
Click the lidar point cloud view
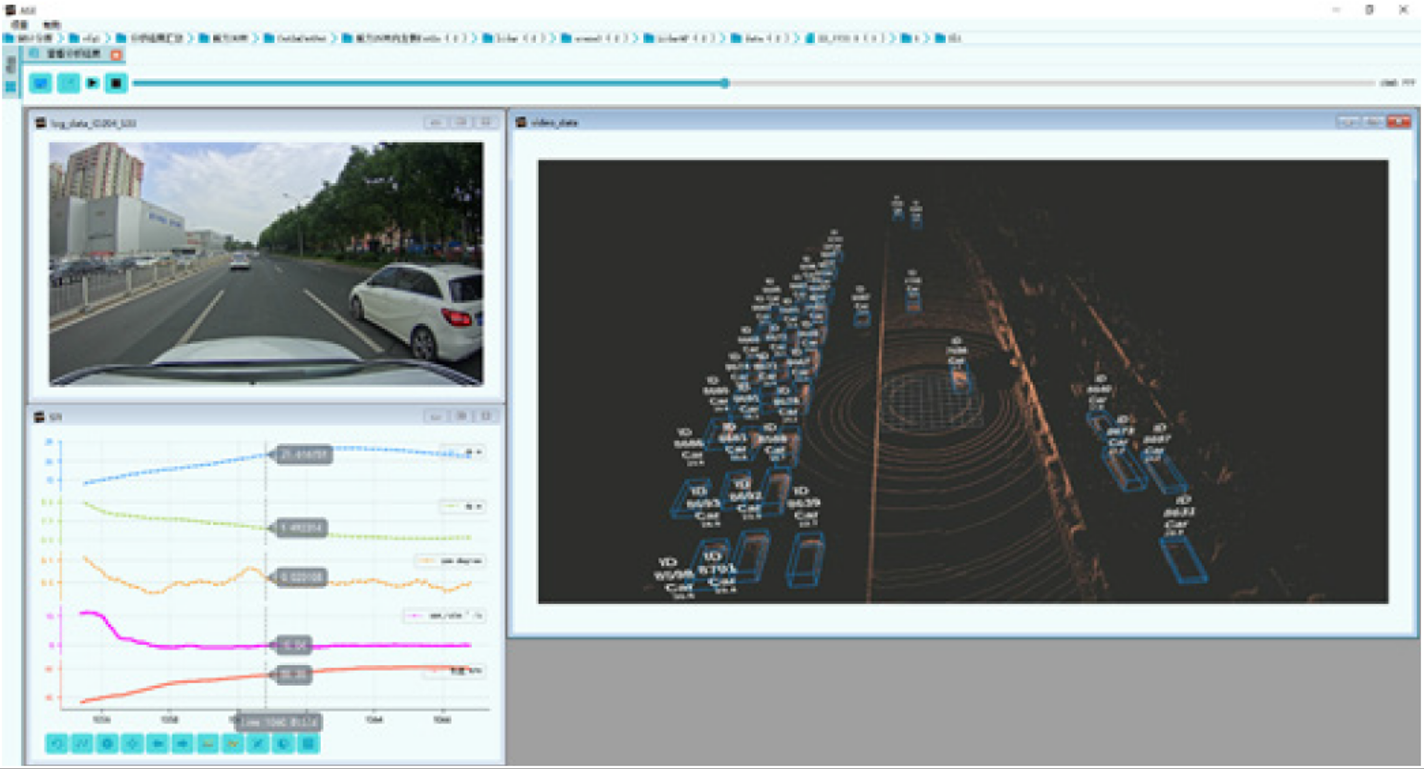[x=963, y=381]
